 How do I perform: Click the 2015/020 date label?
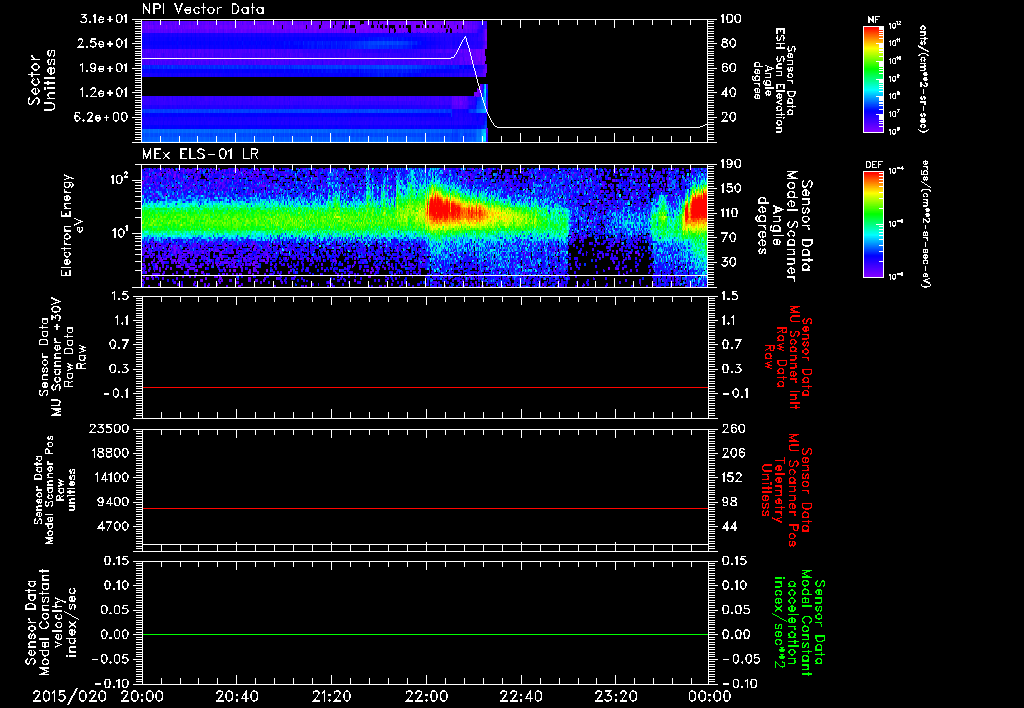click(x=70, y=696)
